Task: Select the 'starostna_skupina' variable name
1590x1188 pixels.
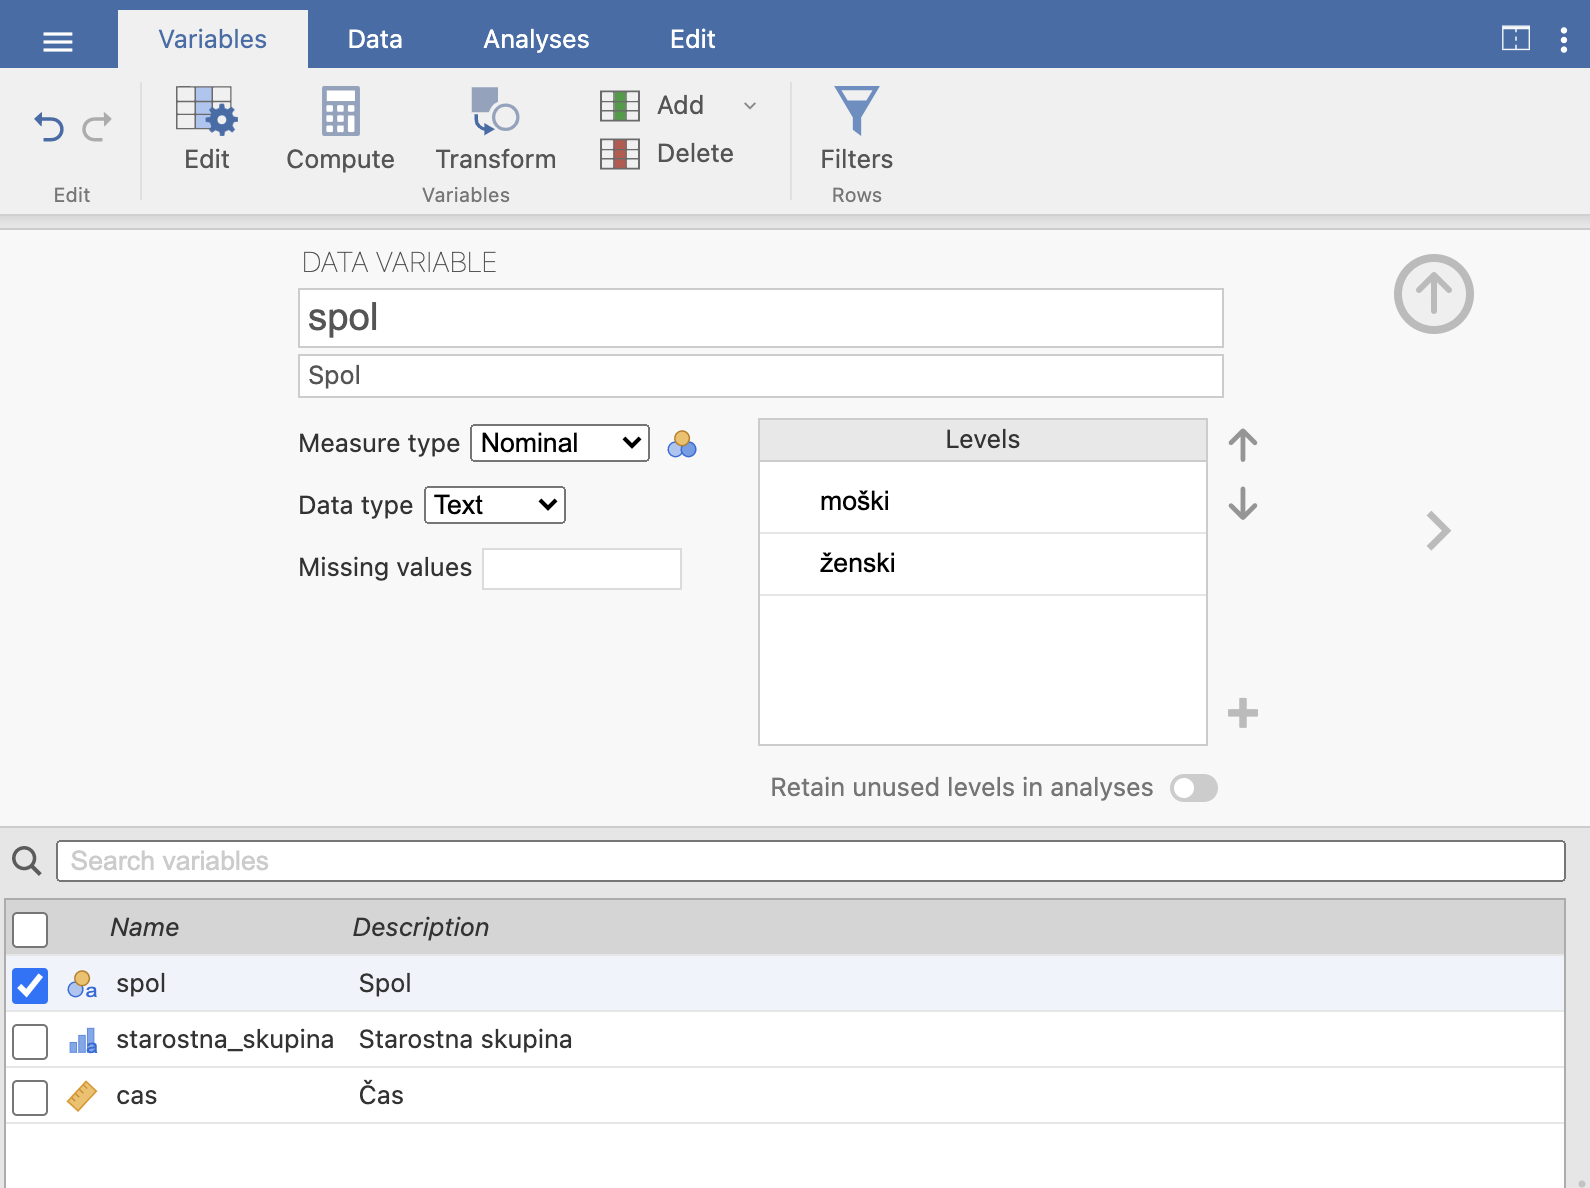Action: coord(225,1040)
